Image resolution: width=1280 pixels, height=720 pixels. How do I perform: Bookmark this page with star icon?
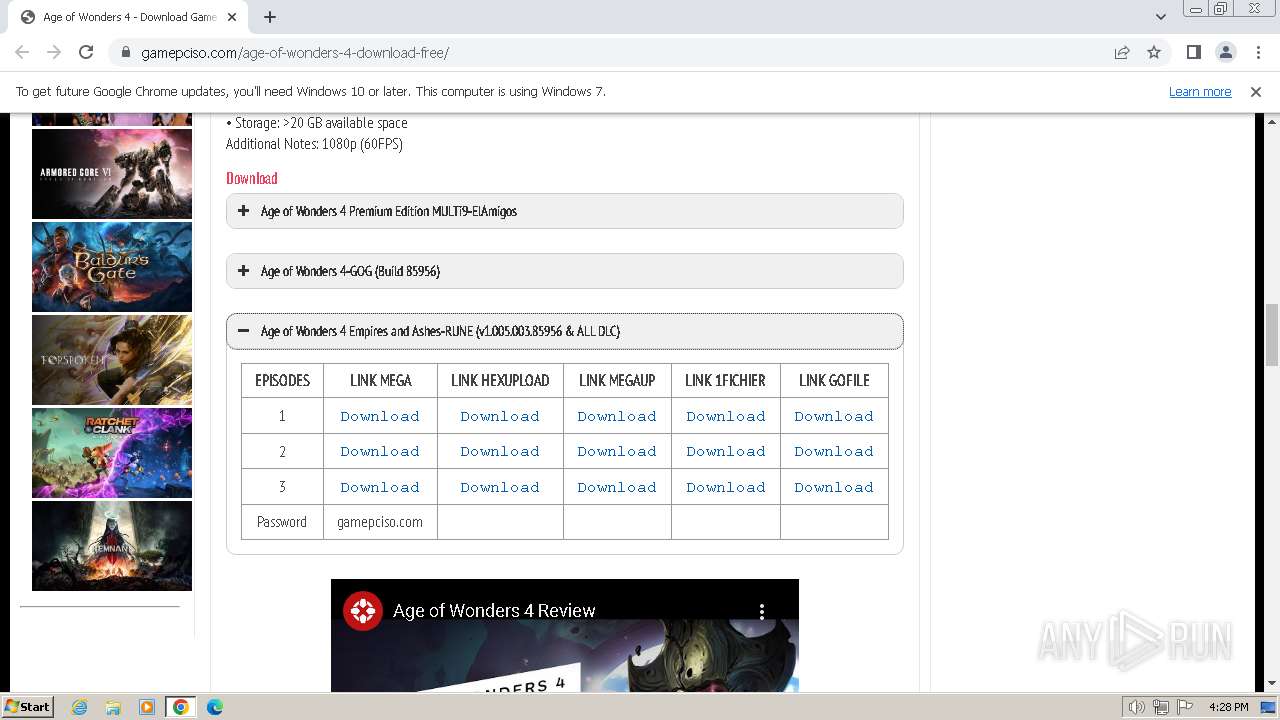[x=1154, y=52]
